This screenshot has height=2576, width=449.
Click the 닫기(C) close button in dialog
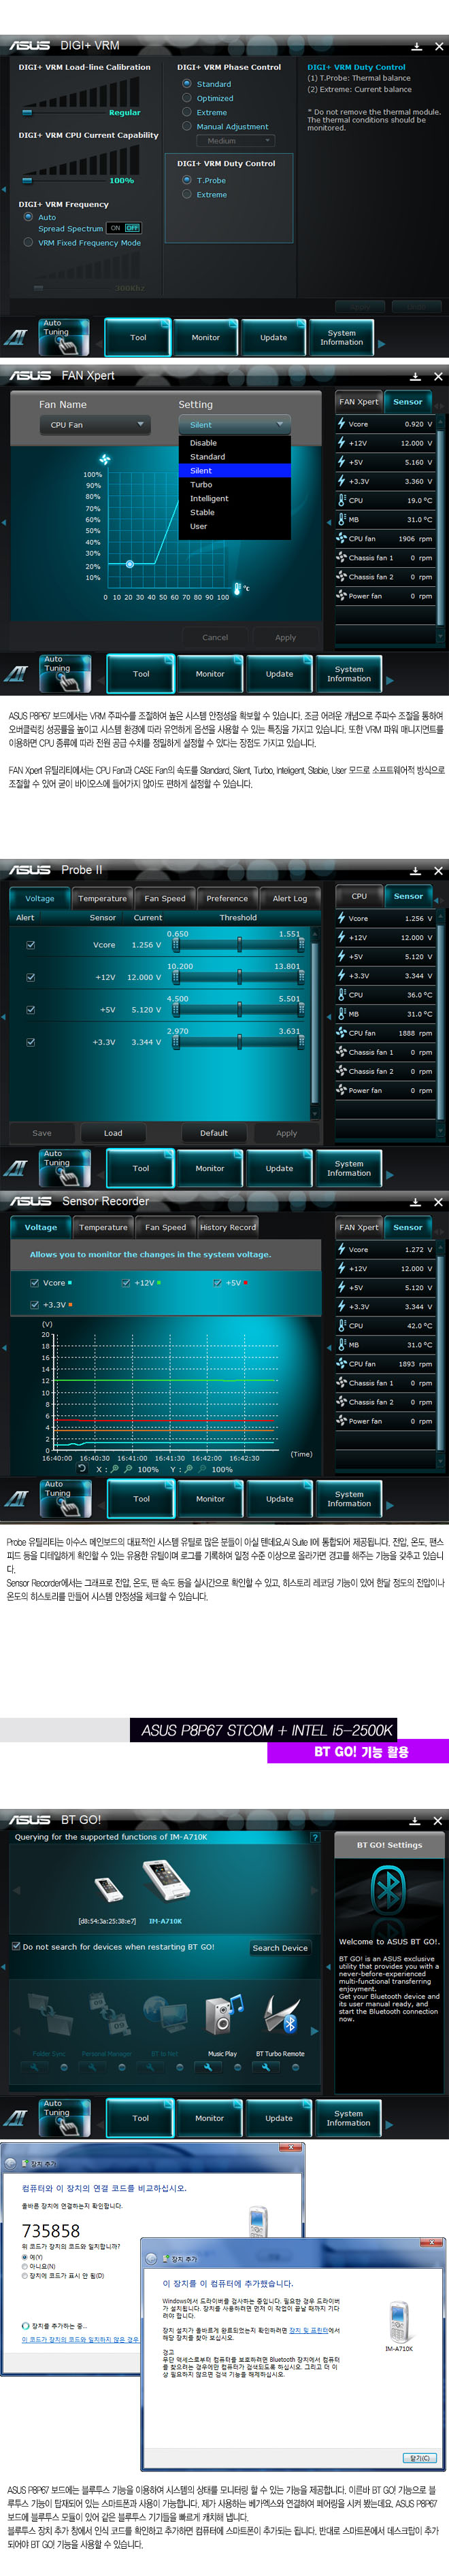[419, 2457]
